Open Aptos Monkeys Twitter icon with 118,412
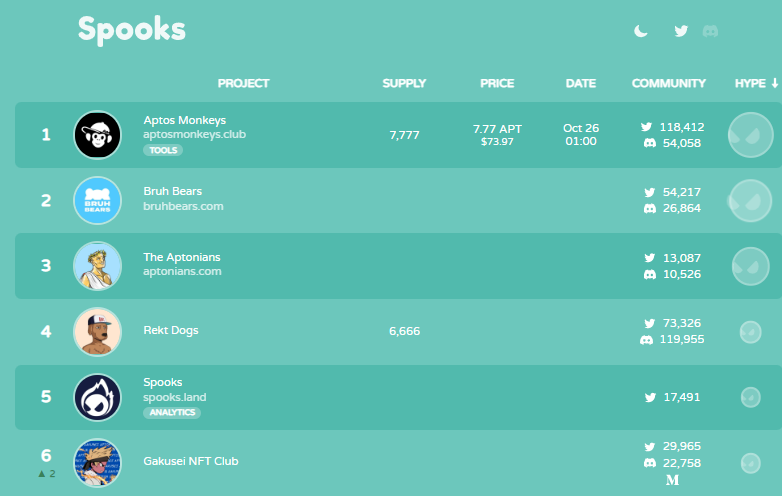 pos(646,127)
